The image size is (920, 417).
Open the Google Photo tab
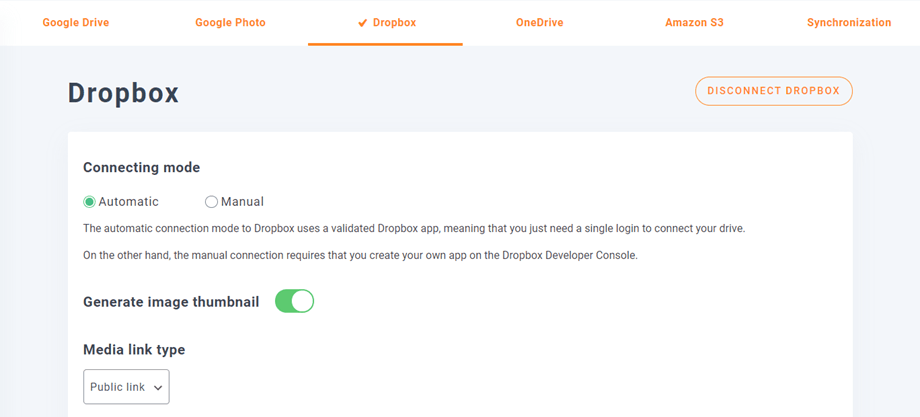coord(230,22)
